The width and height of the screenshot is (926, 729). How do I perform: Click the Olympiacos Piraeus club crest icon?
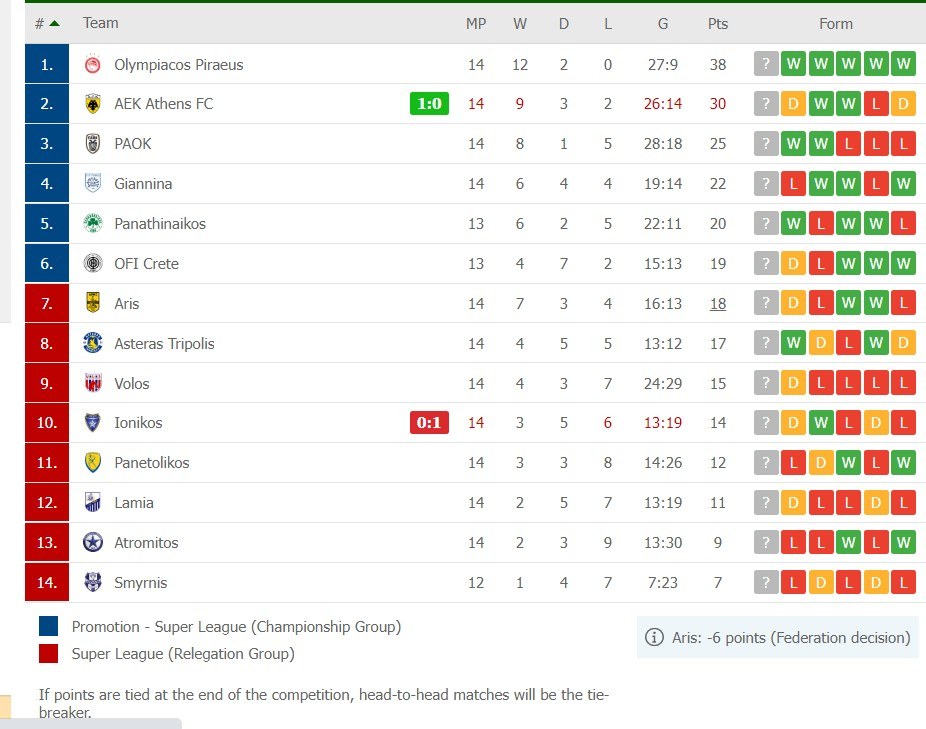tap(93, 65)
